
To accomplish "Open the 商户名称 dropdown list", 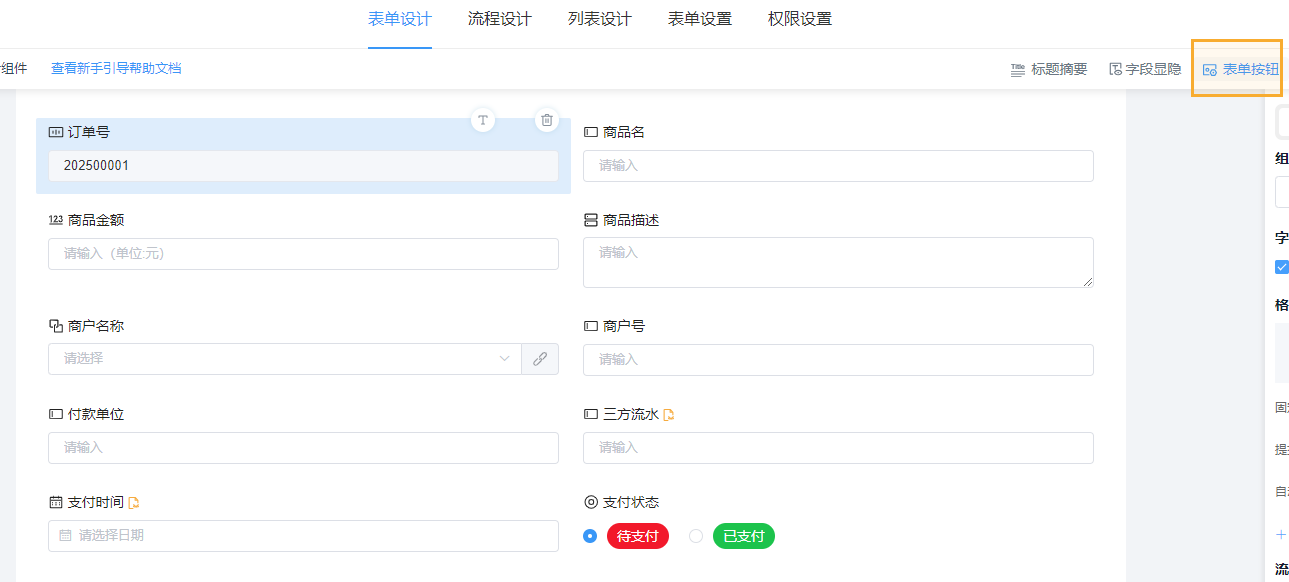I will pos(505,358).
